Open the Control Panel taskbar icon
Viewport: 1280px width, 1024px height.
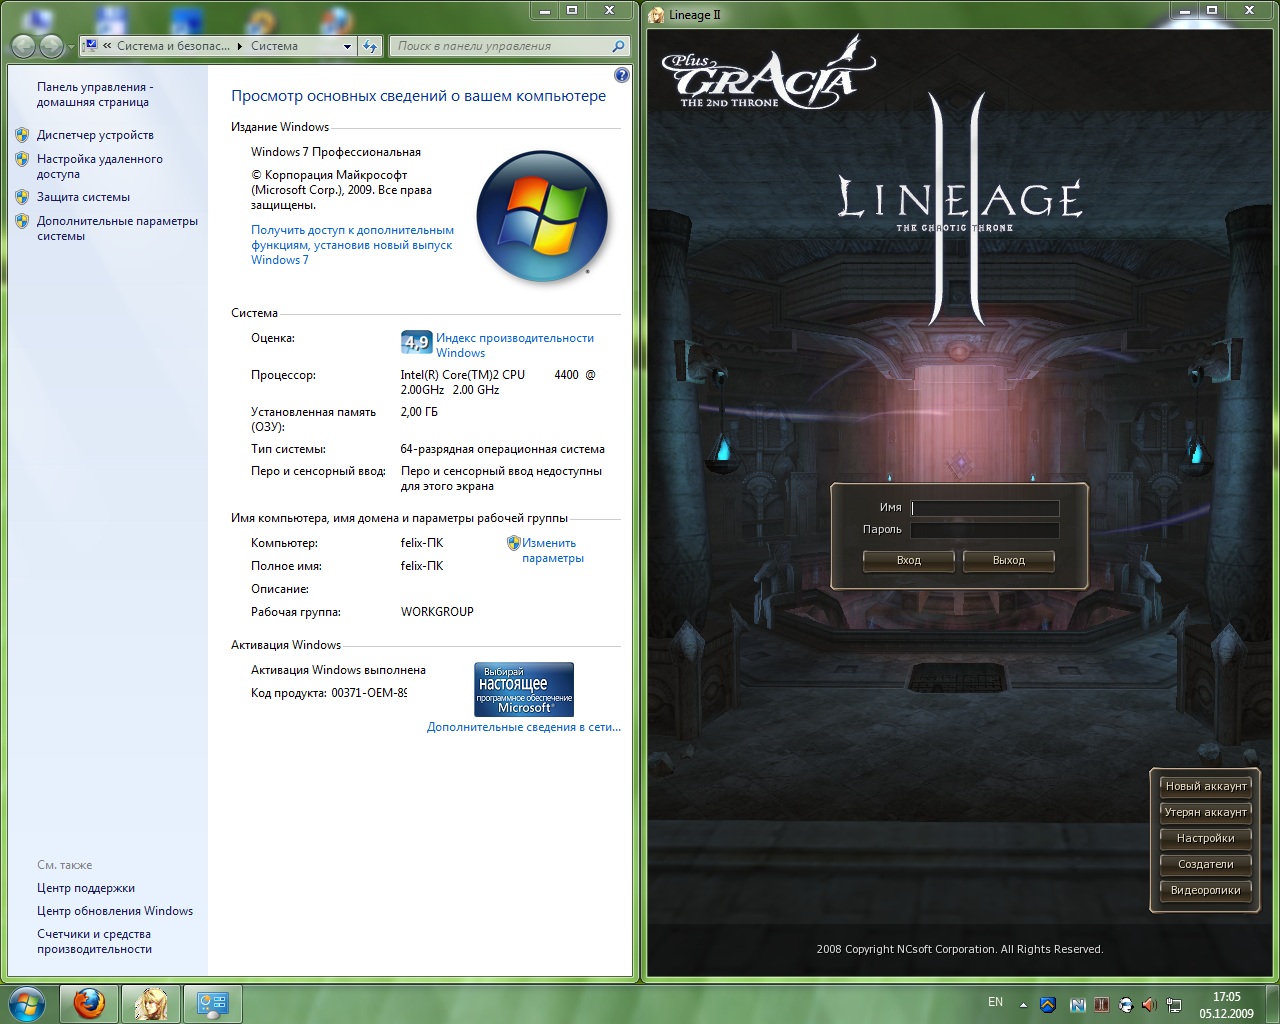[212, 1003]
